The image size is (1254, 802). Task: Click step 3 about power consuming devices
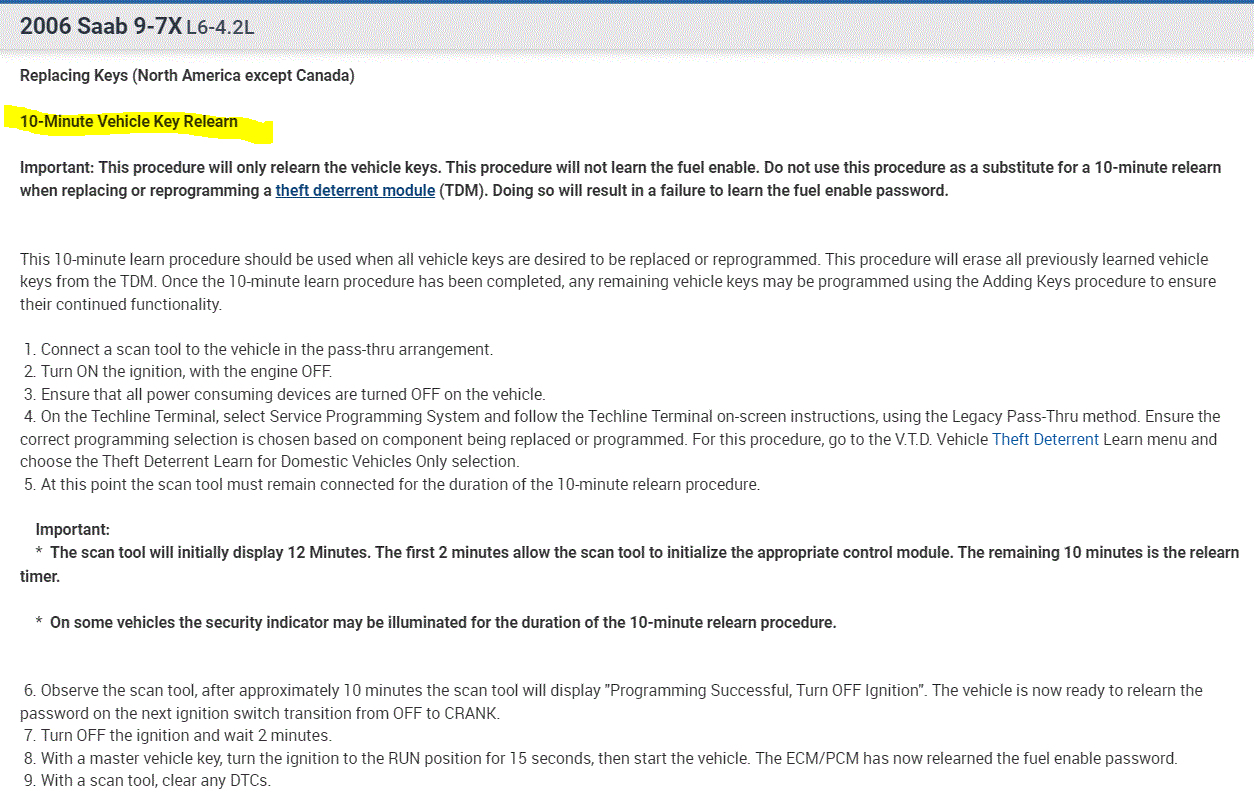285,394
